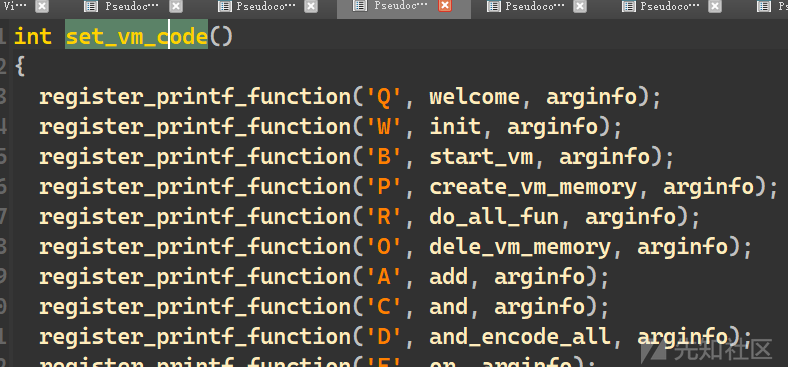Image resolution: width=788 pixels, height=367 pixels.
Task: Select the 'dele_vm_memory' handler name
Action: click(x=520, y=247)
